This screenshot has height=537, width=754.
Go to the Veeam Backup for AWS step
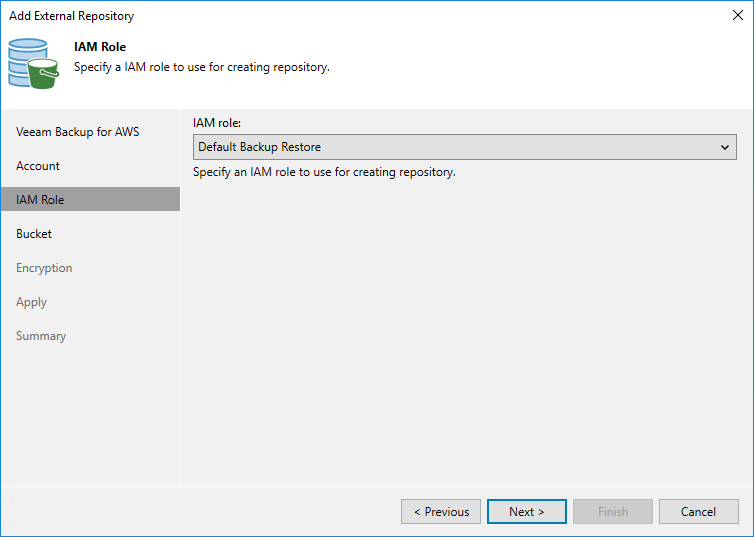tap(77, 132)
